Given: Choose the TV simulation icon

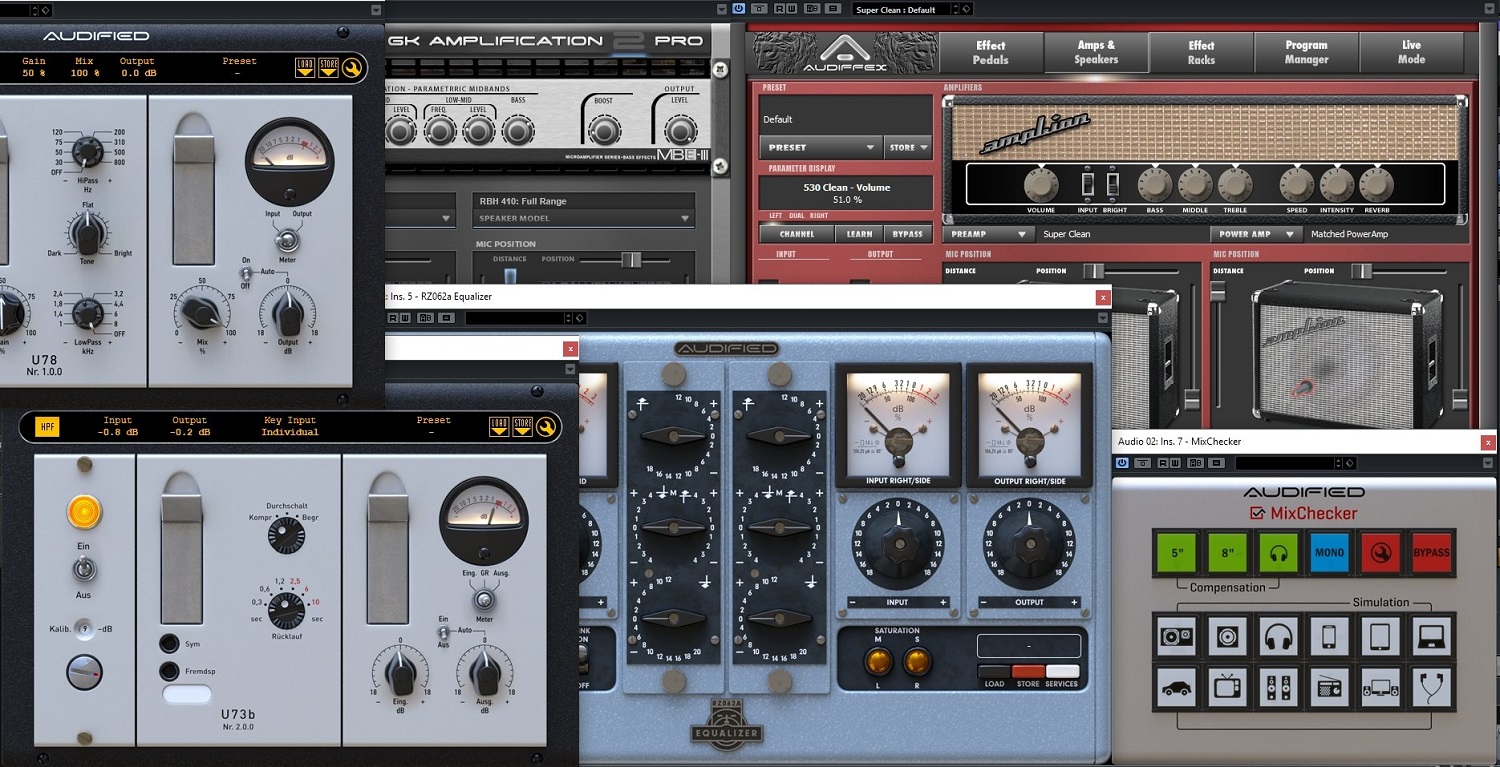Looking at the screenshot, I should click(x=1228, y=687).
